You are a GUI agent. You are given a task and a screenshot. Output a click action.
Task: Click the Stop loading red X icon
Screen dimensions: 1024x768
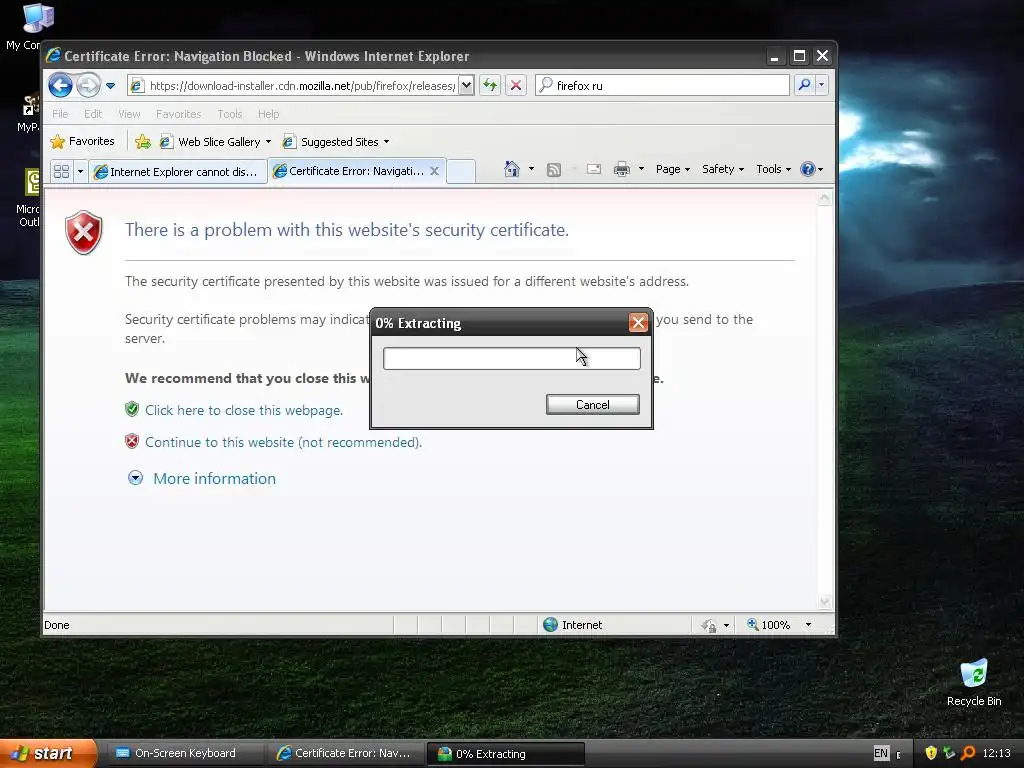tap(516, 85)
